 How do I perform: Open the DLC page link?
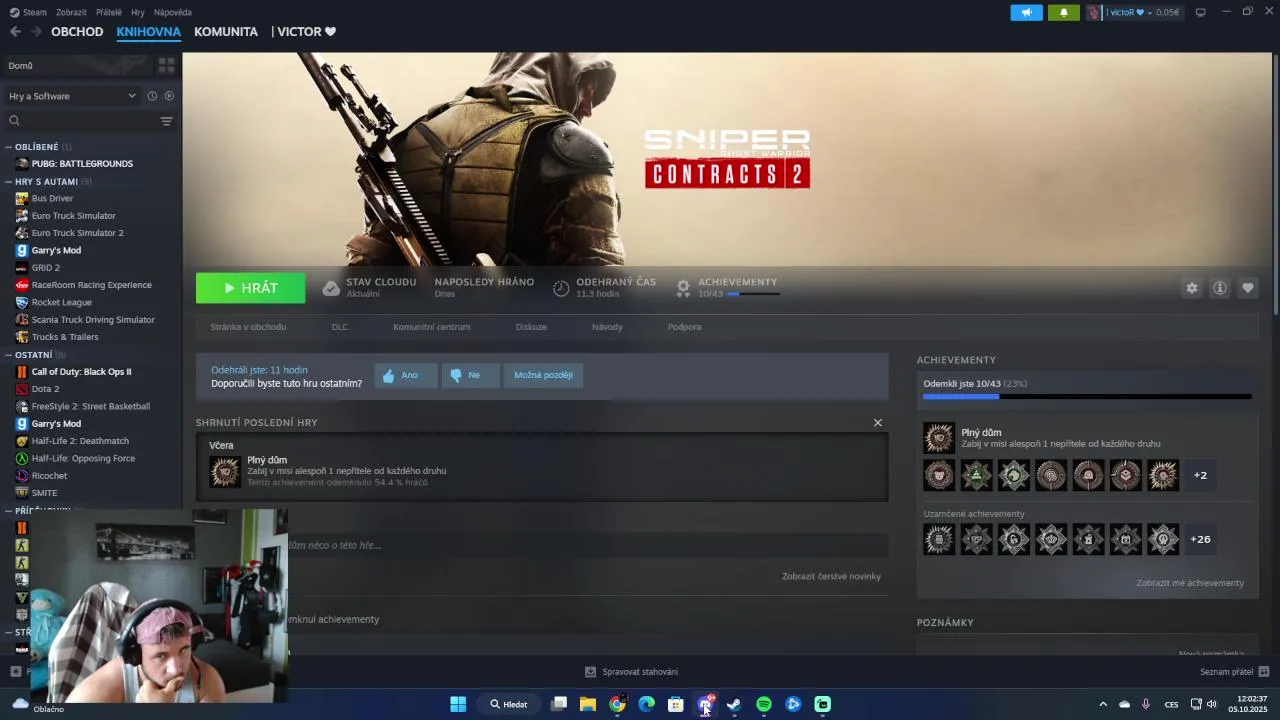click(x=340, y=327)
